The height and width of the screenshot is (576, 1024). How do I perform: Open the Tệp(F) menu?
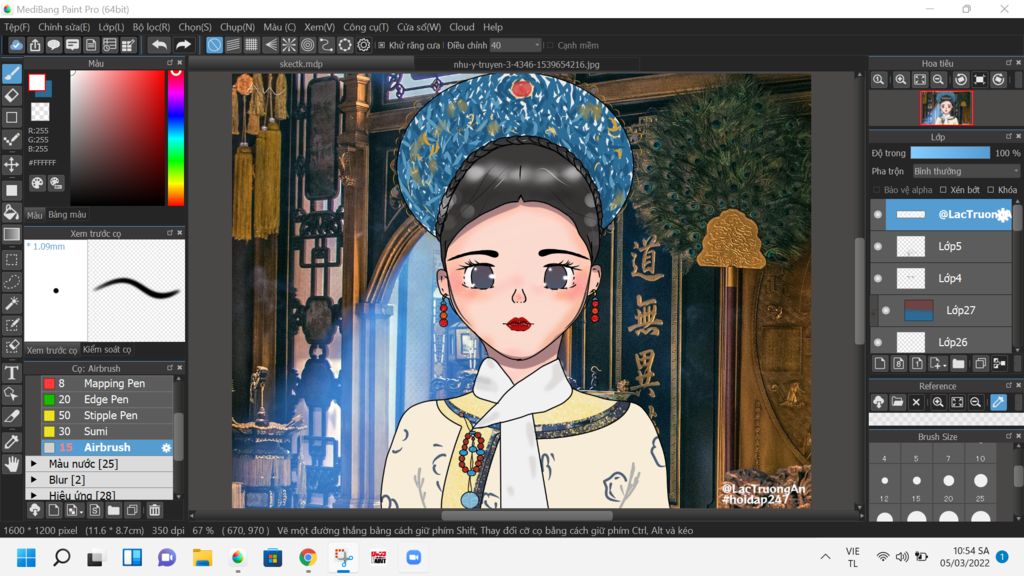(17, 27)
